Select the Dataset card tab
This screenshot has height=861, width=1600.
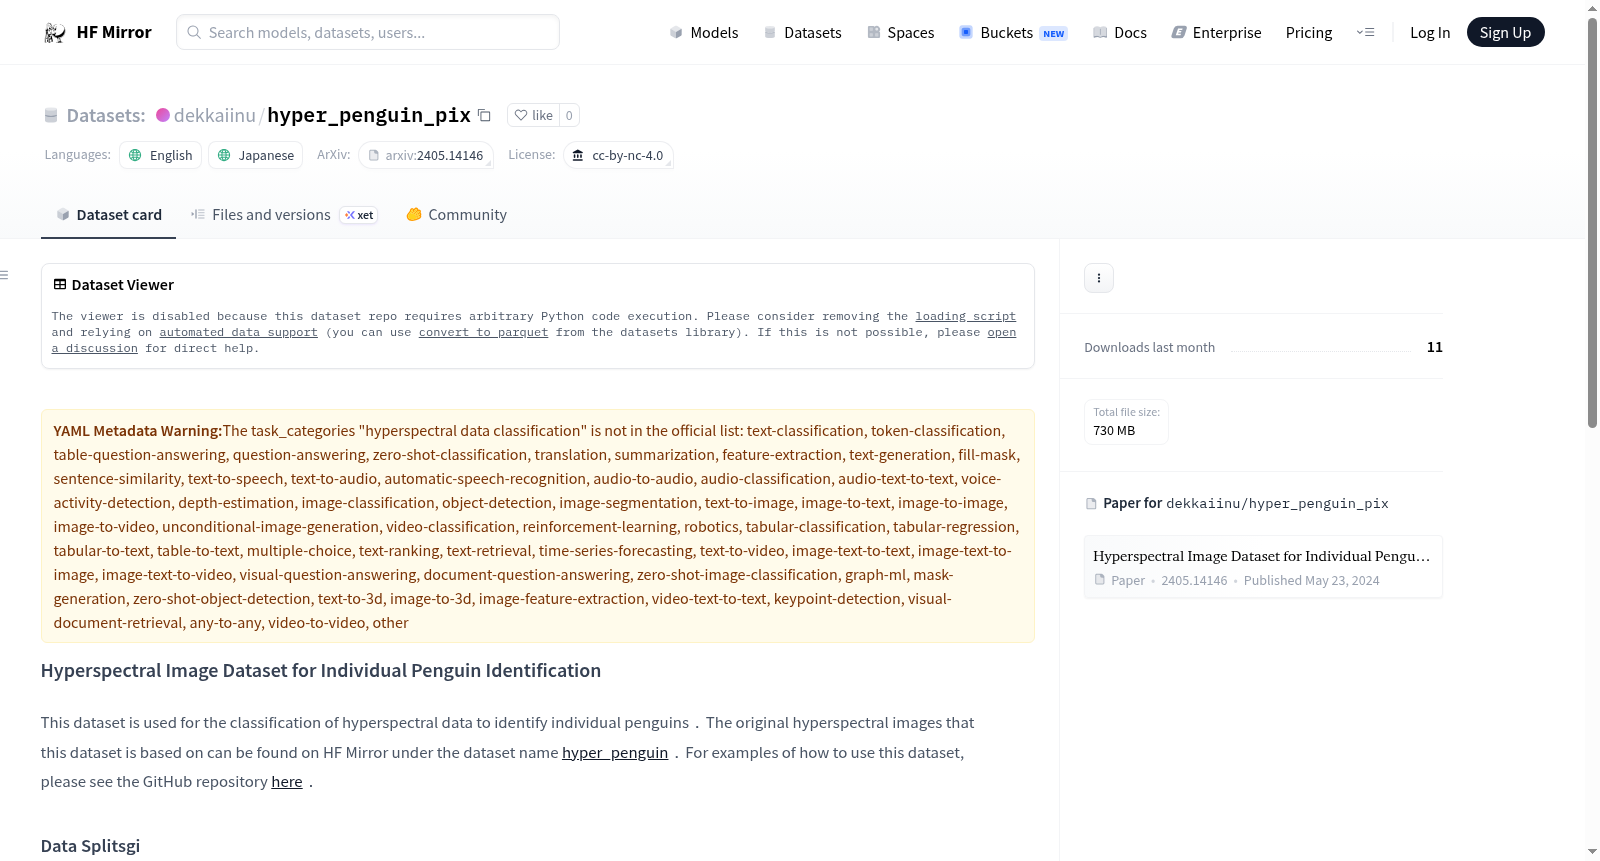[x=108, y=215]
